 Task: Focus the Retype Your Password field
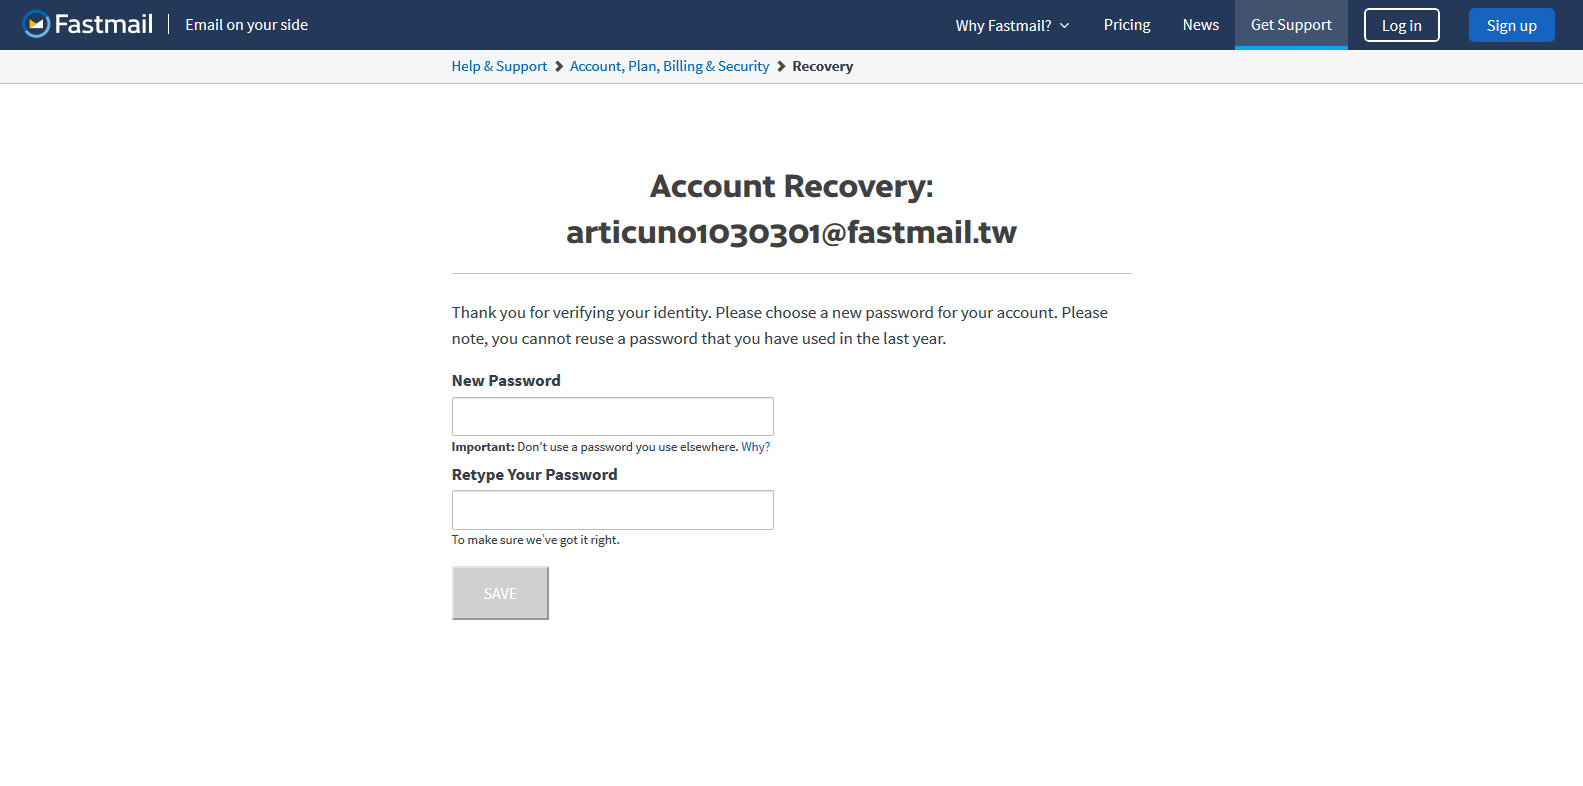612,510
